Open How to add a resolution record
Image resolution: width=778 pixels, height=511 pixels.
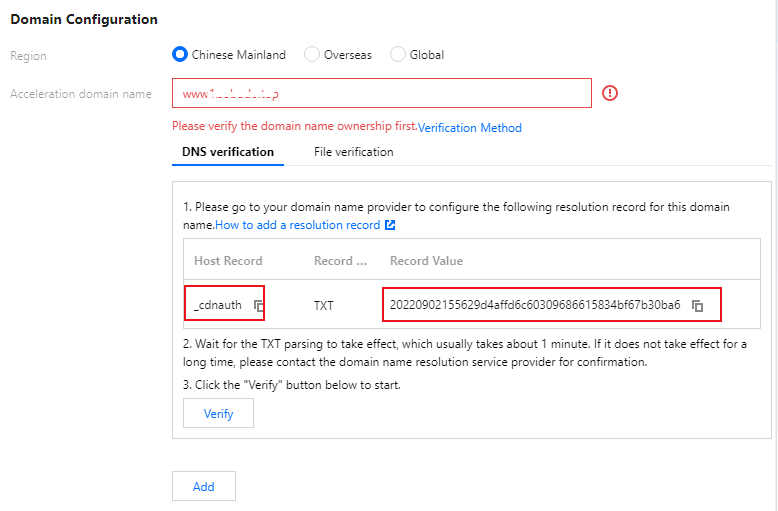coord(298,225)
